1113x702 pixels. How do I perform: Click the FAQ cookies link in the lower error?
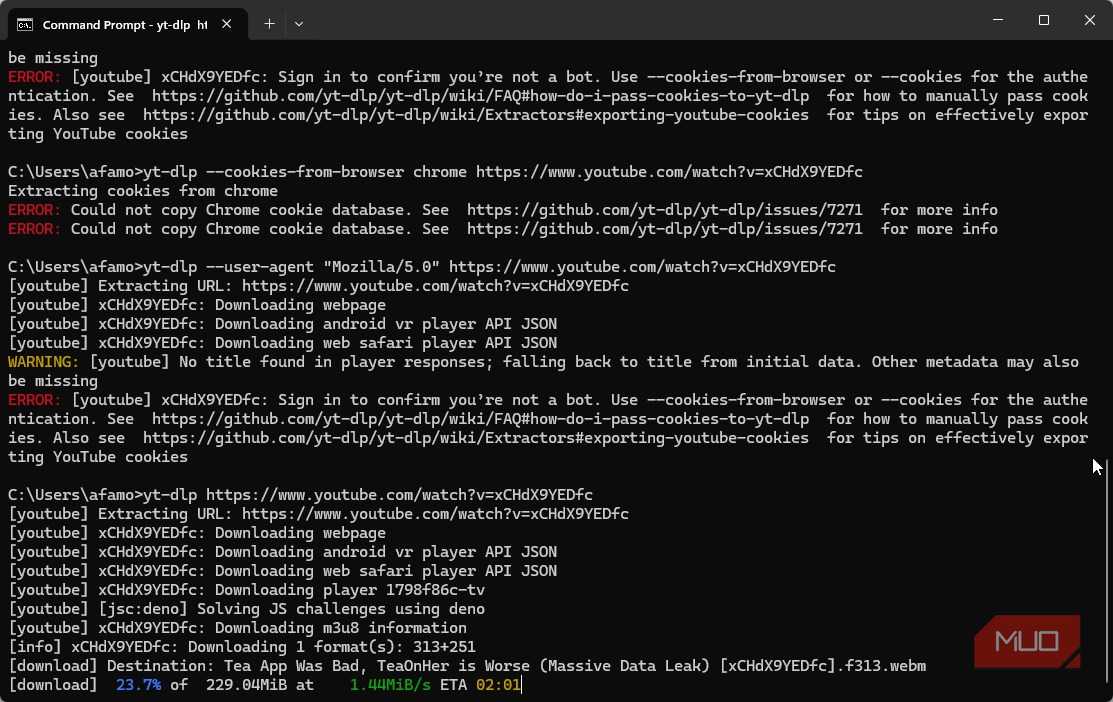coord(480,419)
